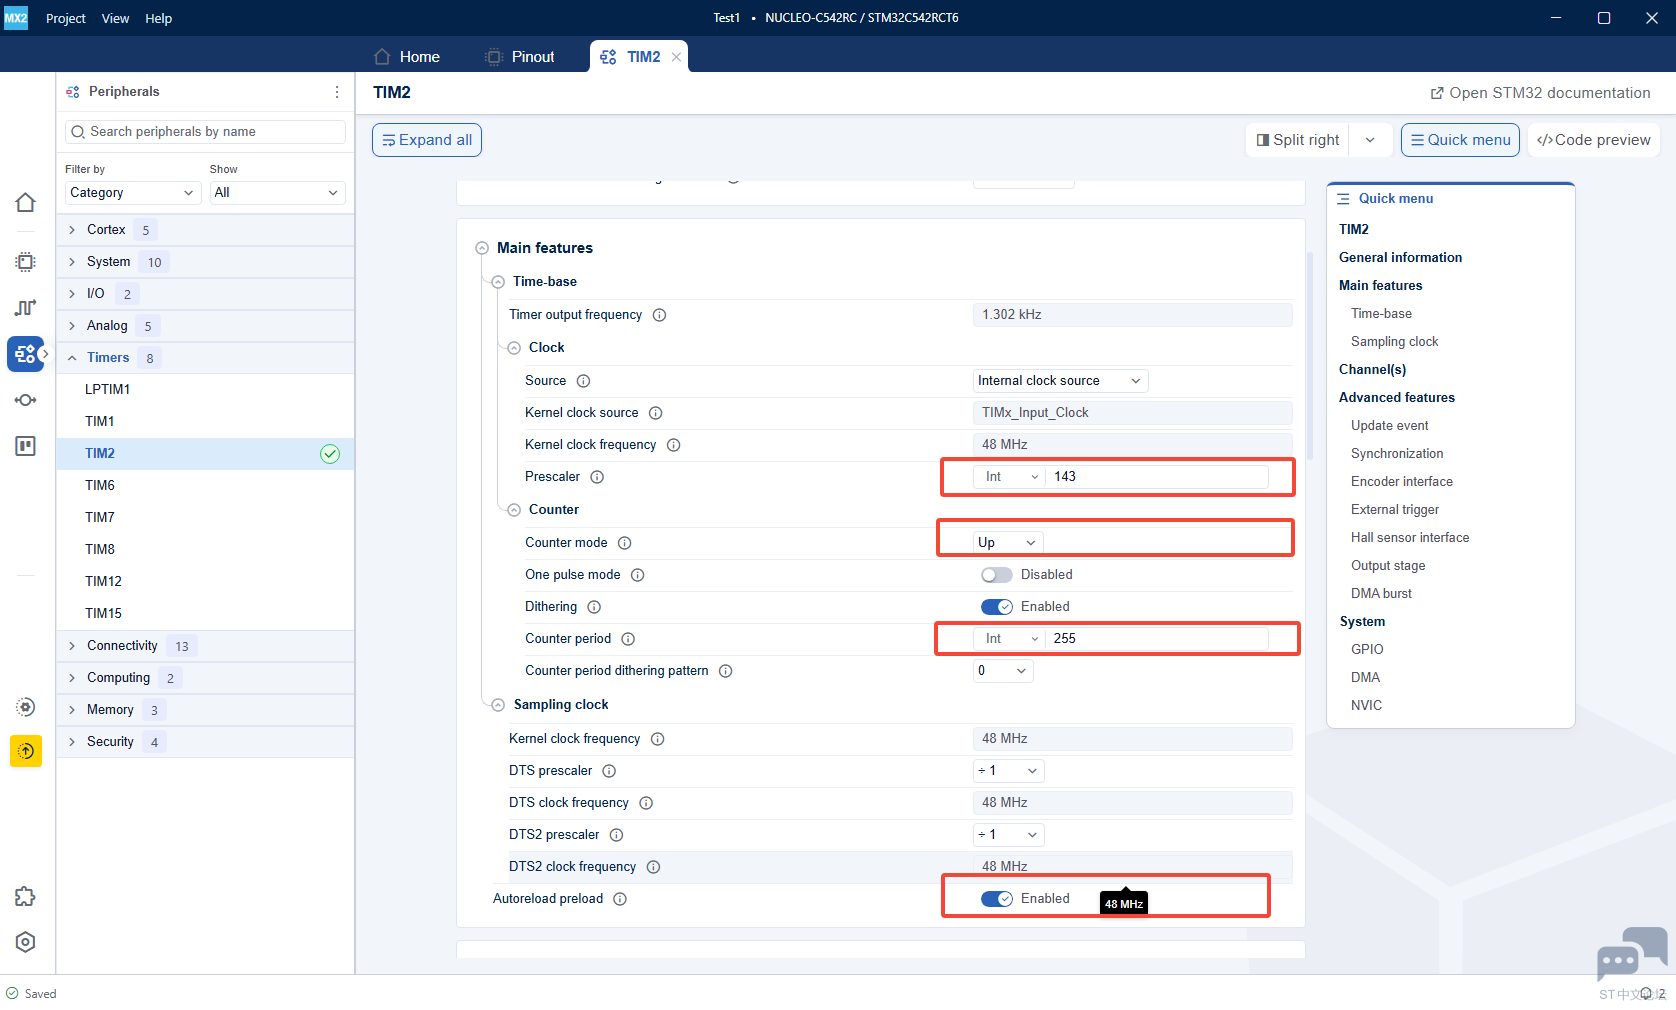The image size is (1676, 1010).
Task: Open the chat assistant bubble icon
Action: [x=1632, y=953]
